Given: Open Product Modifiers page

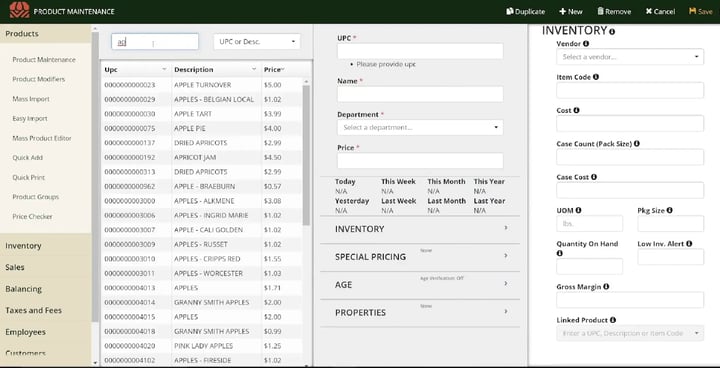Looking at the screenshot, I should click(39, 79).
